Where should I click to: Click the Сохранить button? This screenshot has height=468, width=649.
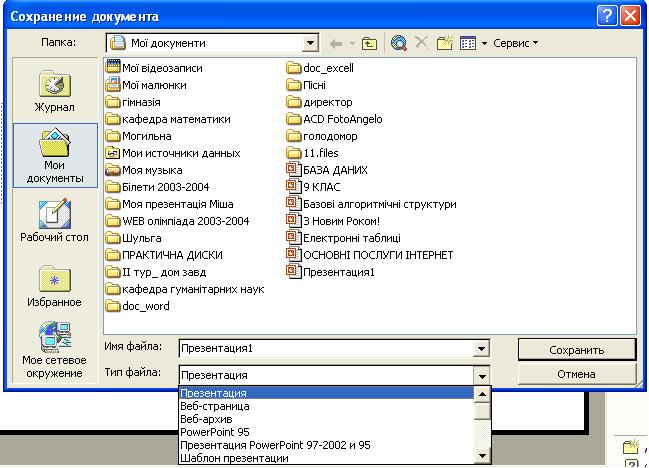(x=577, y=350)
